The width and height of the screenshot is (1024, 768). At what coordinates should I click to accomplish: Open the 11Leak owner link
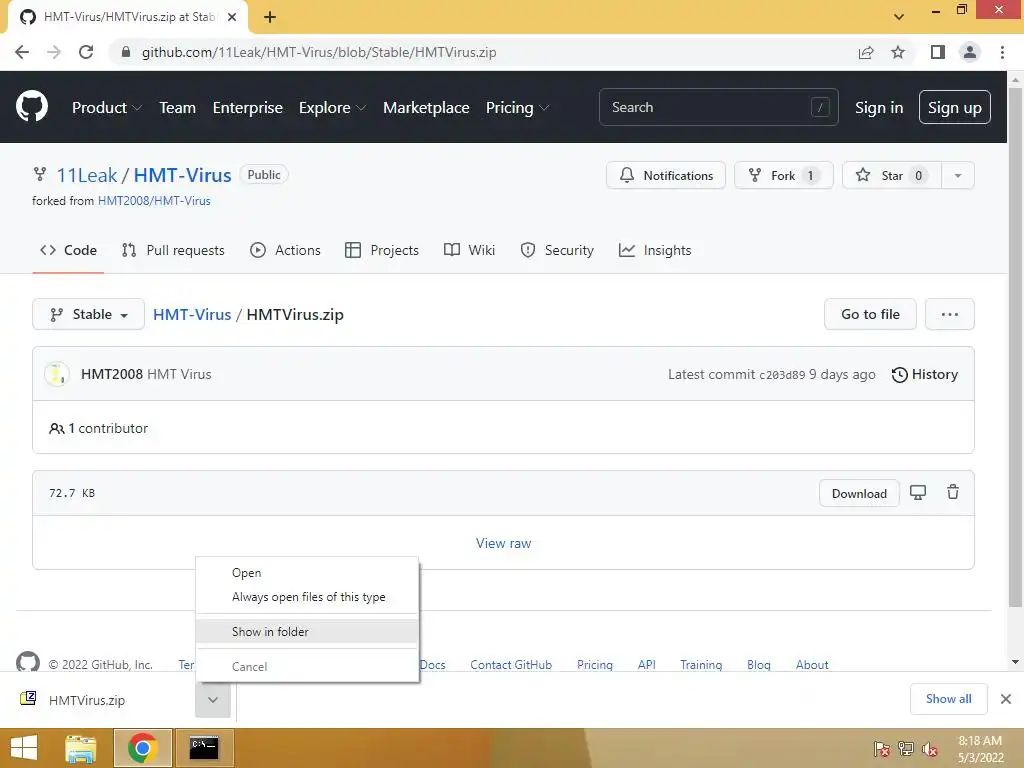point(87,175)
